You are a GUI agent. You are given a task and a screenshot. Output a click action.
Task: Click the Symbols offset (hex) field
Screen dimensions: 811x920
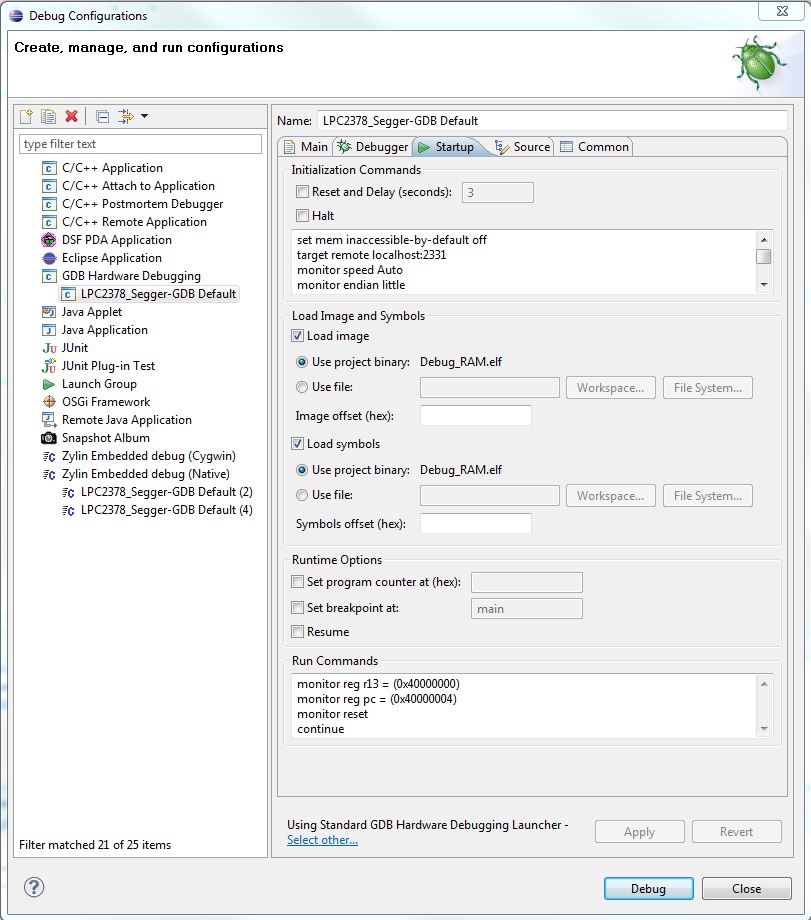tap(476, 523)
